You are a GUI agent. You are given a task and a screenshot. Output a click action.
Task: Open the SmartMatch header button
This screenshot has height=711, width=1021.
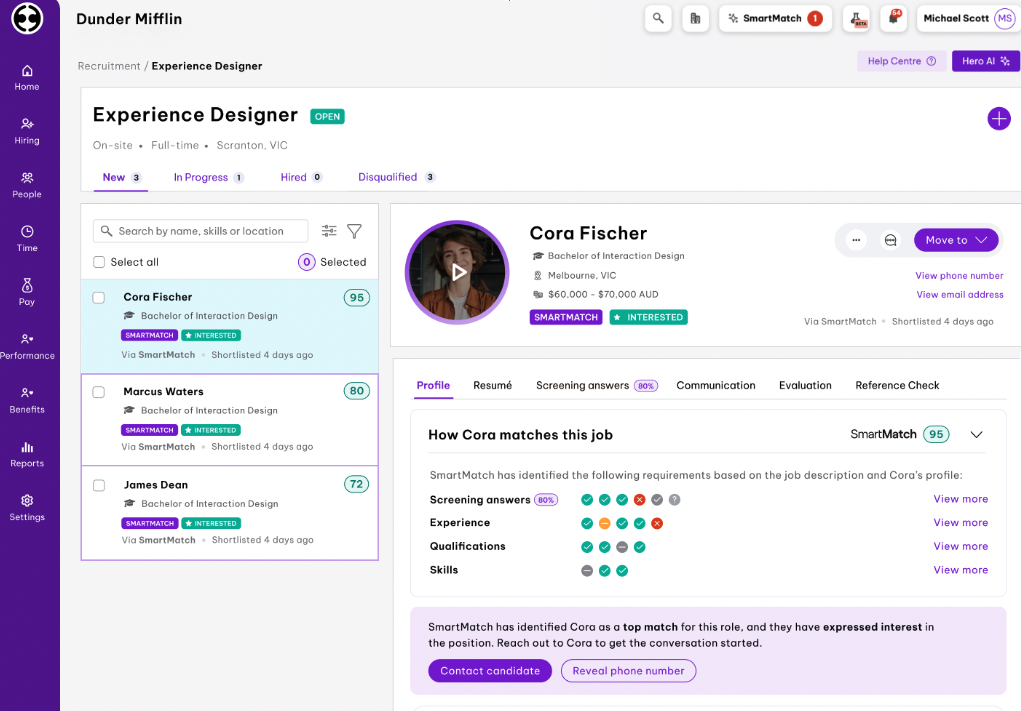pos(775,18)
